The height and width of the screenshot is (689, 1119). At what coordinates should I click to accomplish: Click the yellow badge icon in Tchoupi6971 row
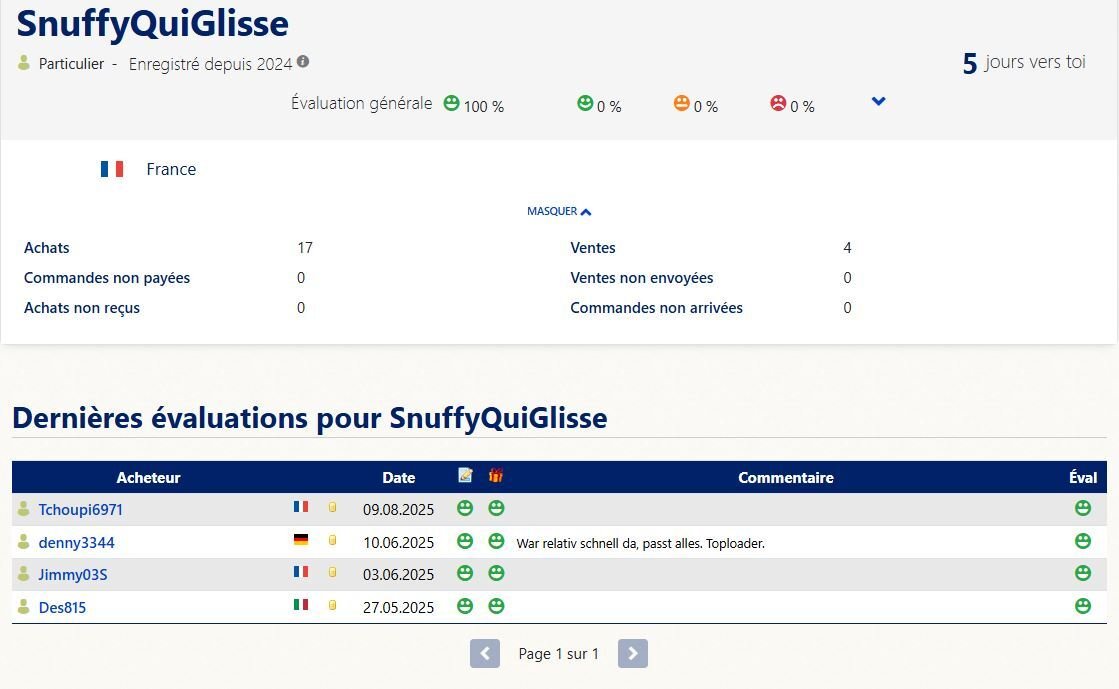tap(333, 507)
